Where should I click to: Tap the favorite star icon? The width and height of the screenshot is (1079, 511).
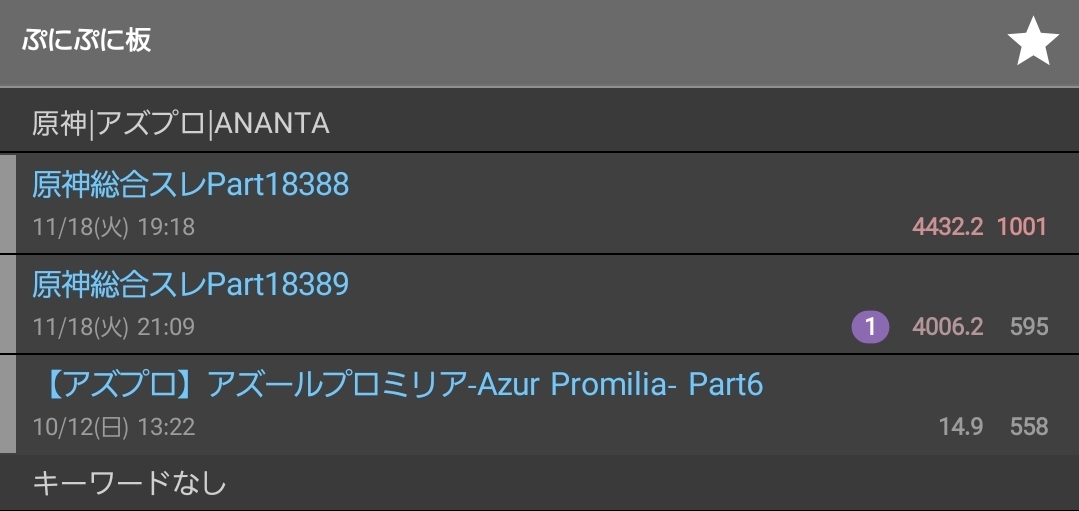pyautogui.click(x=1032, y=44)
